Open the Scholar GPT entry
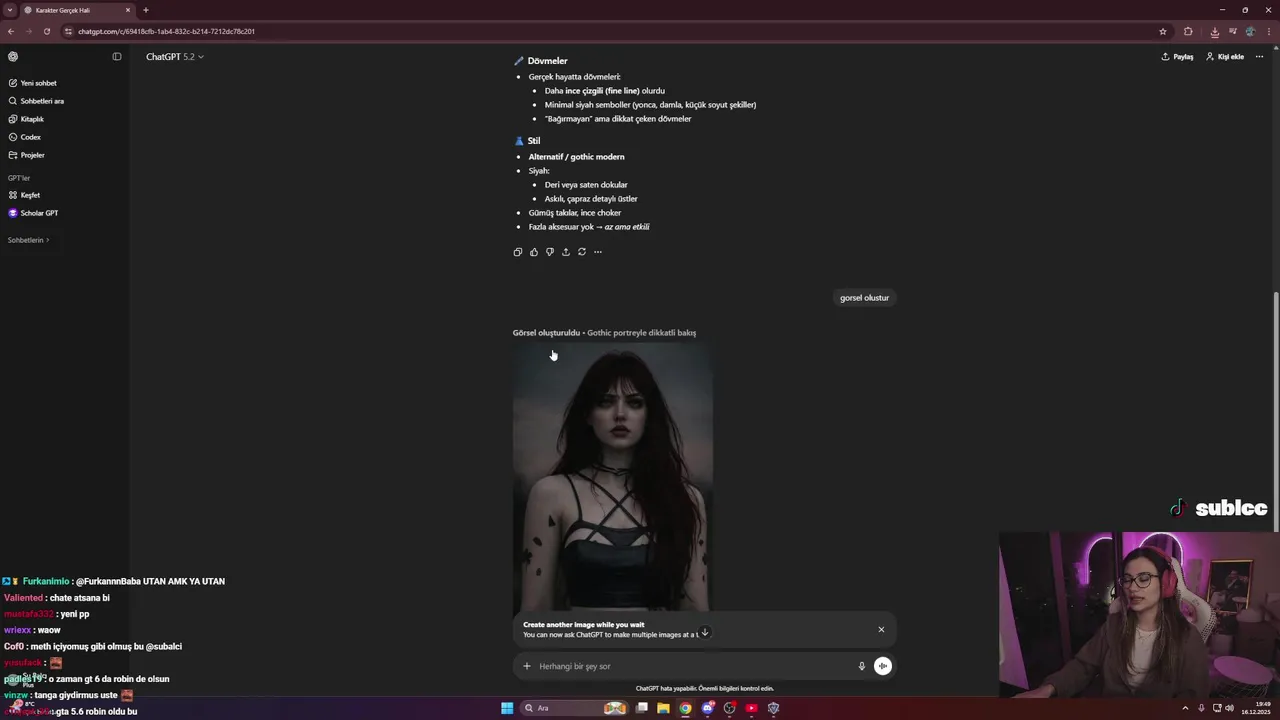This screenshot has width=1280, height=720. coord(39,213)
